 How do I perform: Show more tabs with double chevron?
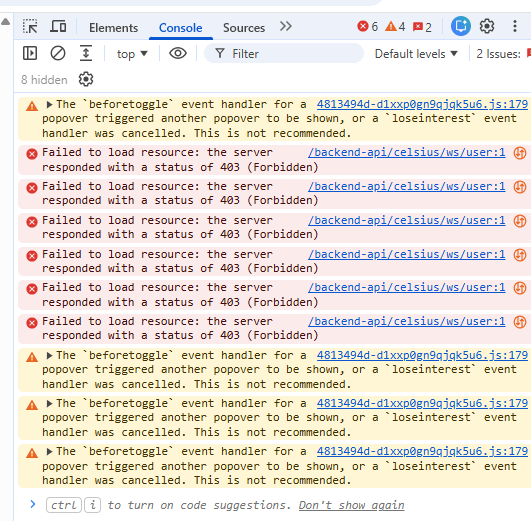(x=285, y=26)
